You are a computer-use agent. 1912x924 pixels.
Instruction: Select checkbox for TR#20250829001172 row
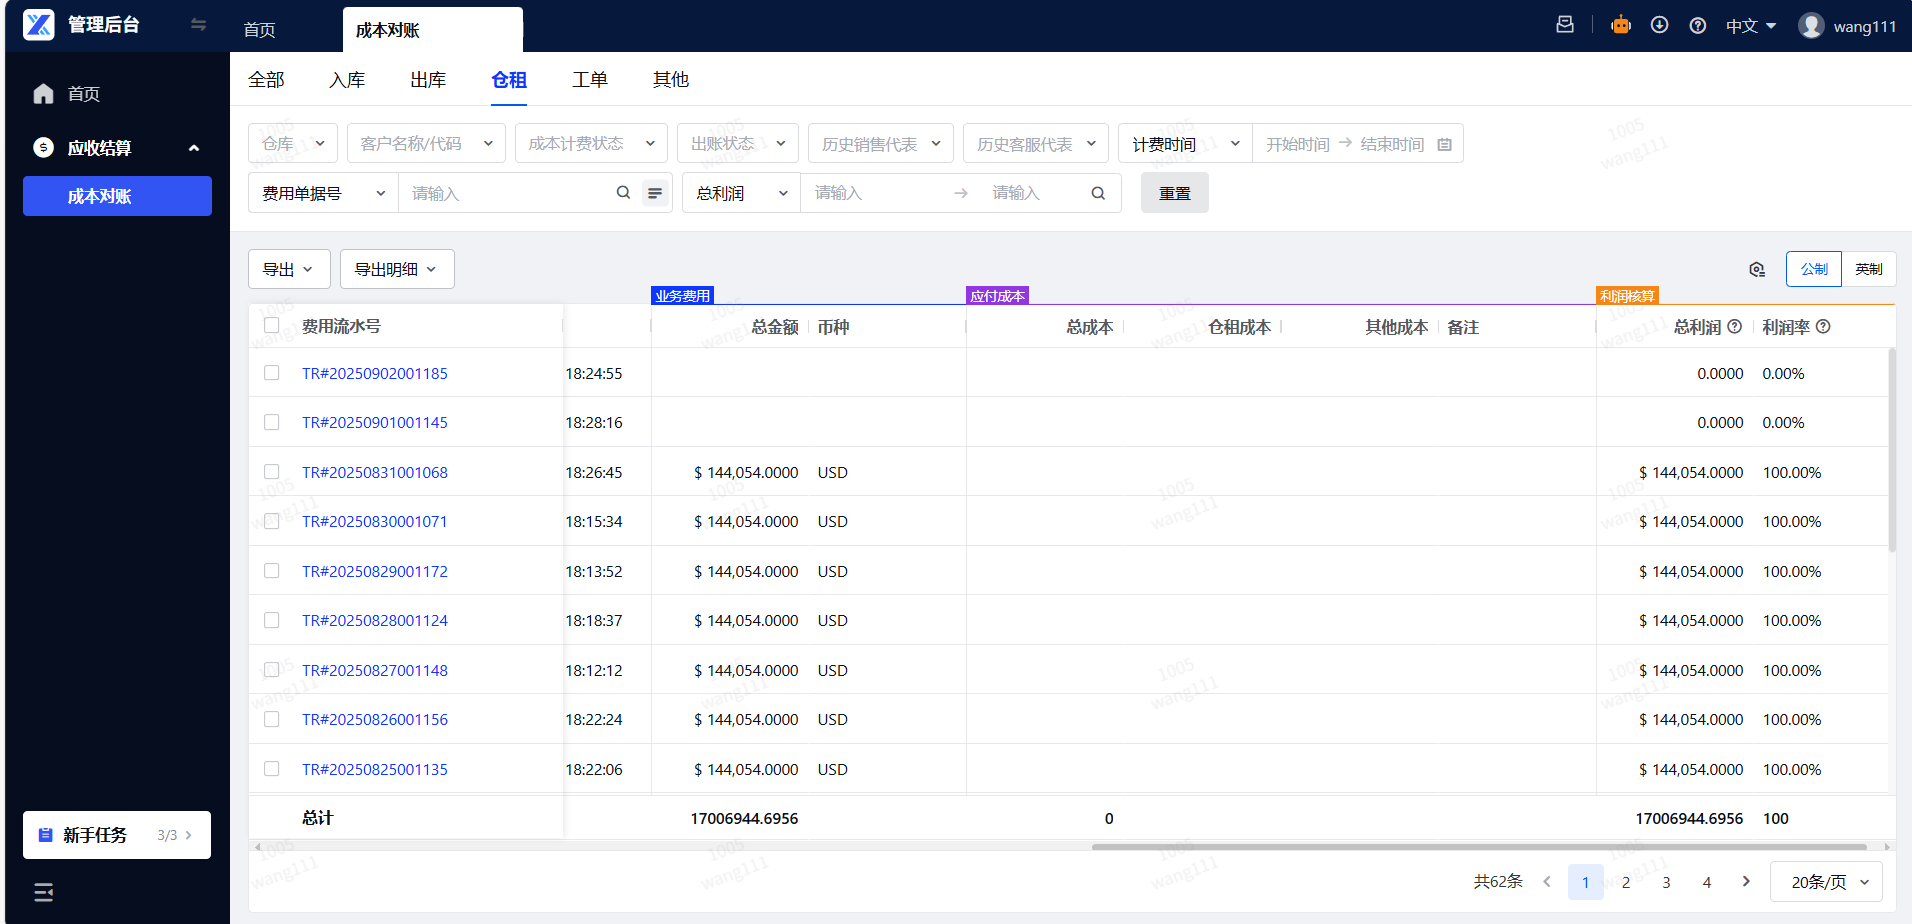coord(271,571)
